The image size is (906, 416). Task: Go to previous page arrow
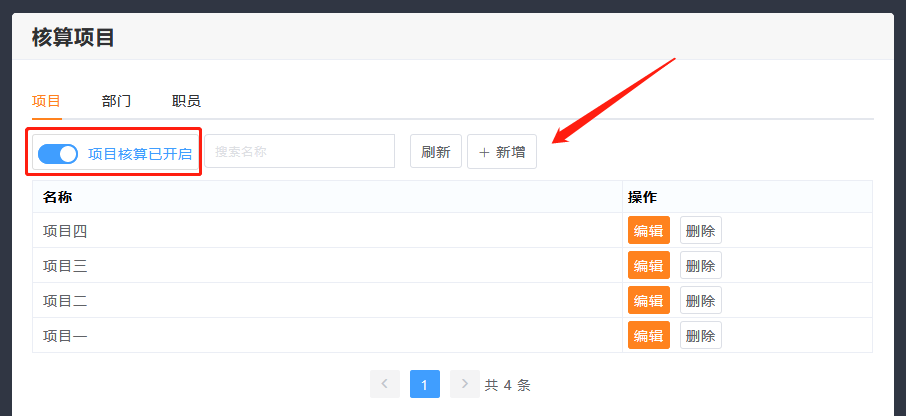tap(385, 384)
